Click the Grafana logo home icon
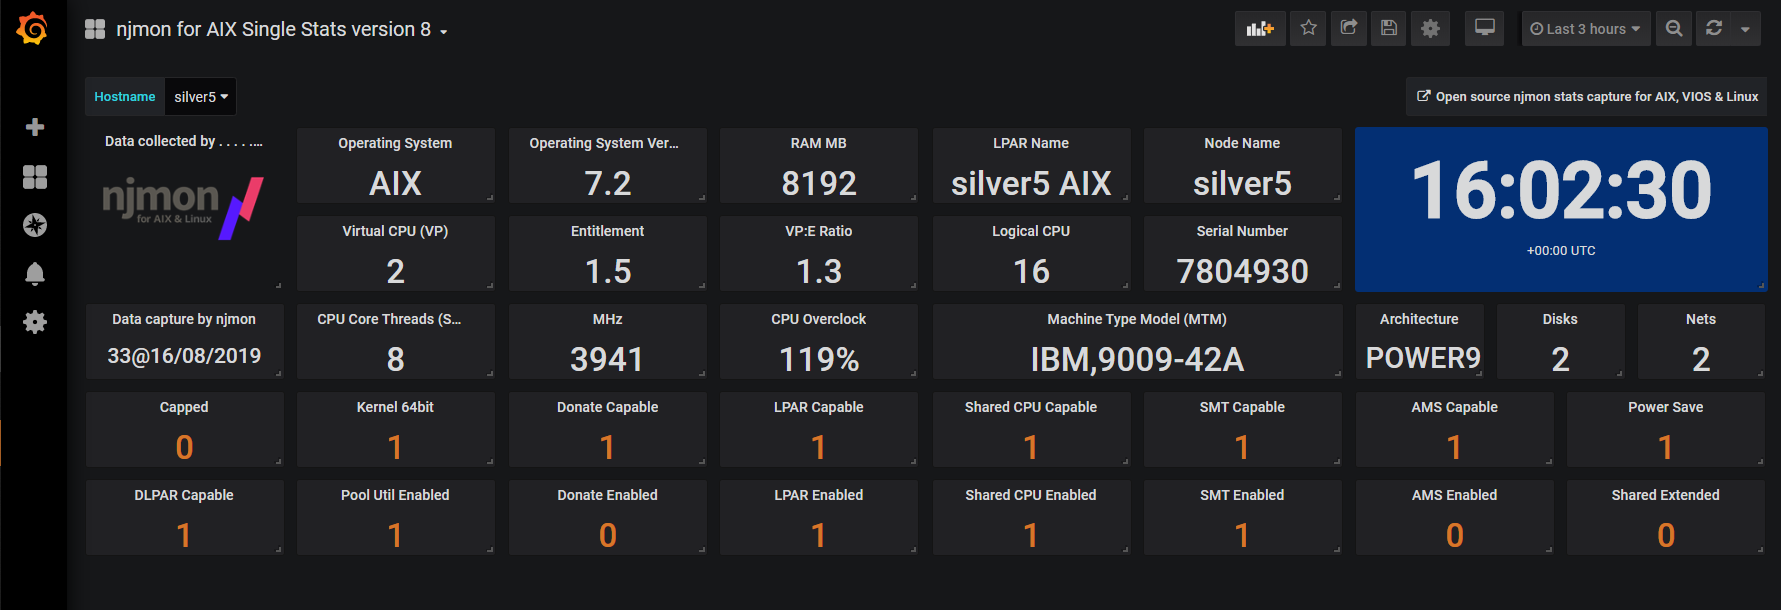This screenshot has height=610, width=1781. coord(33,29)
